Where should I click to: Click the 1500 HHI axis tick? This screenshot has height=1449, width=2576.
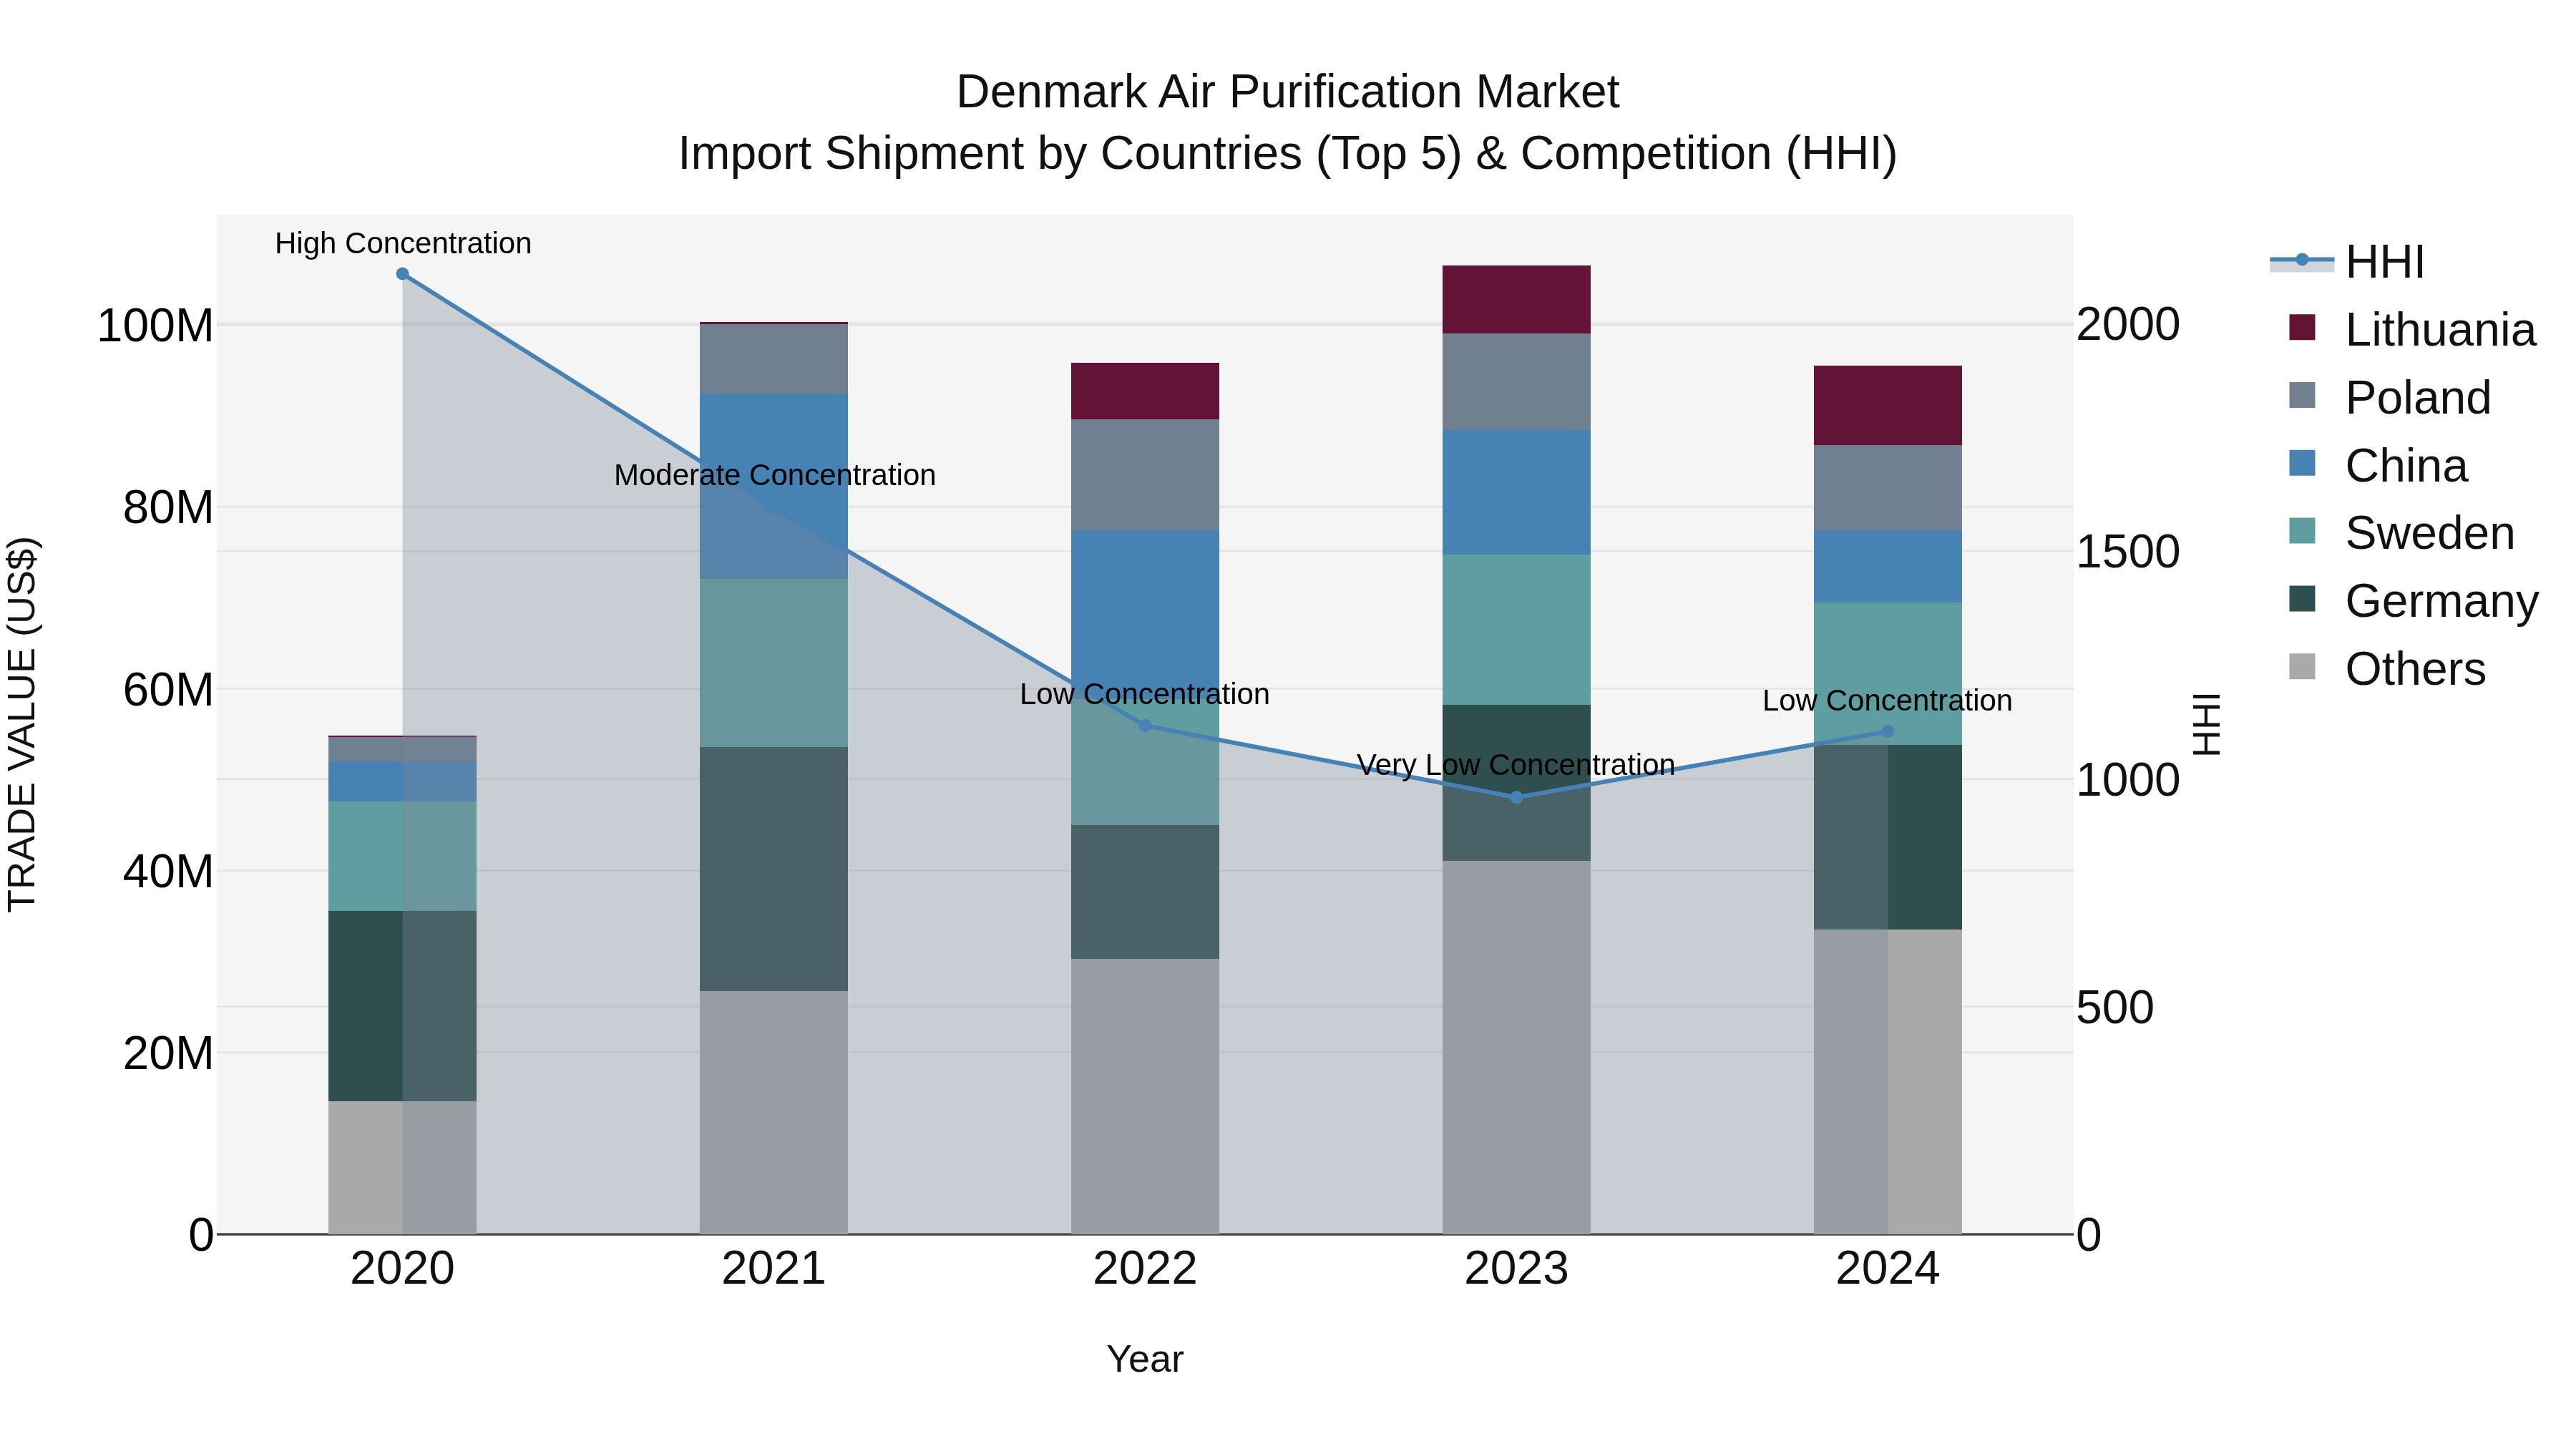click(x=2128, y=552)
